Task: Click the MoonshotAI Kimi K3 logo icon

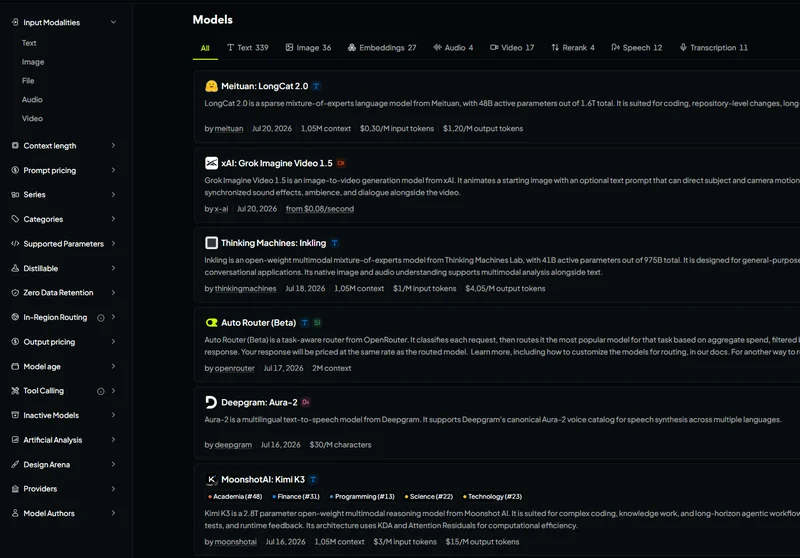Action: [211, 479]
